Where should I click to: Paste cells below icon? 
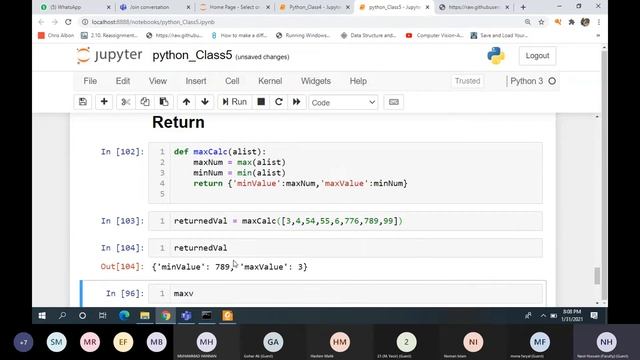tap(164, 102)
